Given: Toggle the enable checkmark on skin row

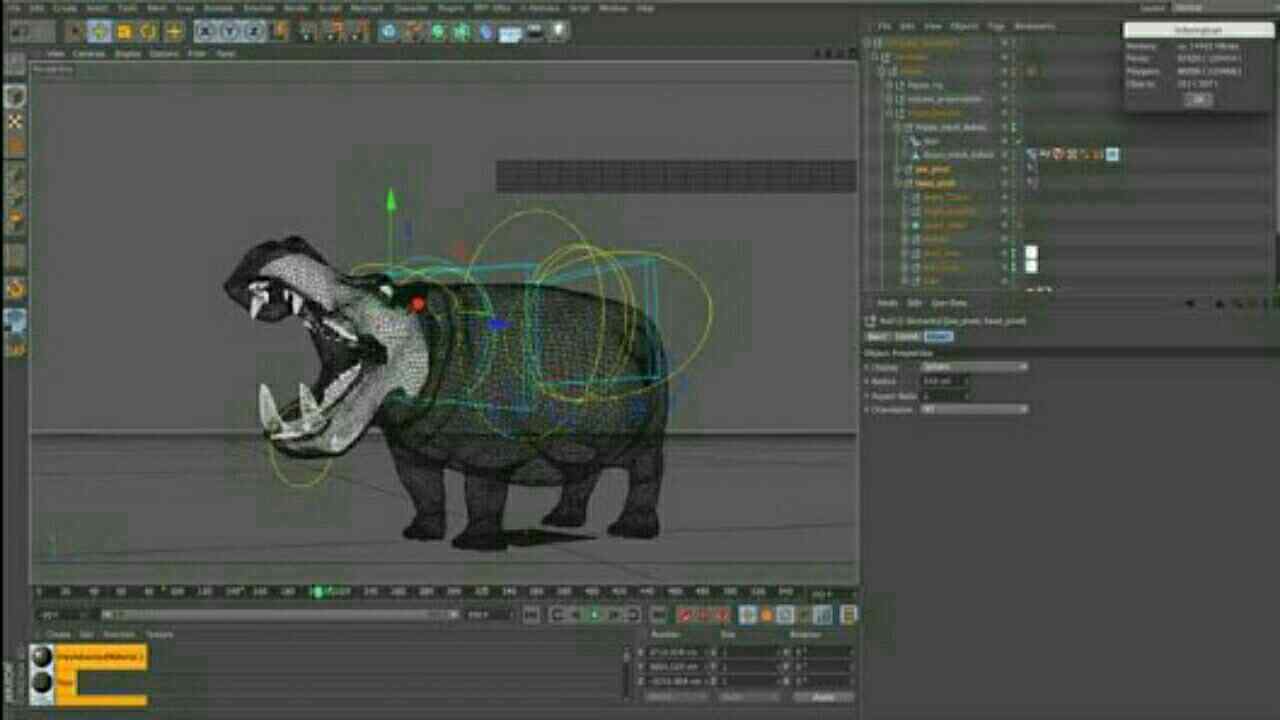Looking at the screenshot, I should (x=1017, y=141).
